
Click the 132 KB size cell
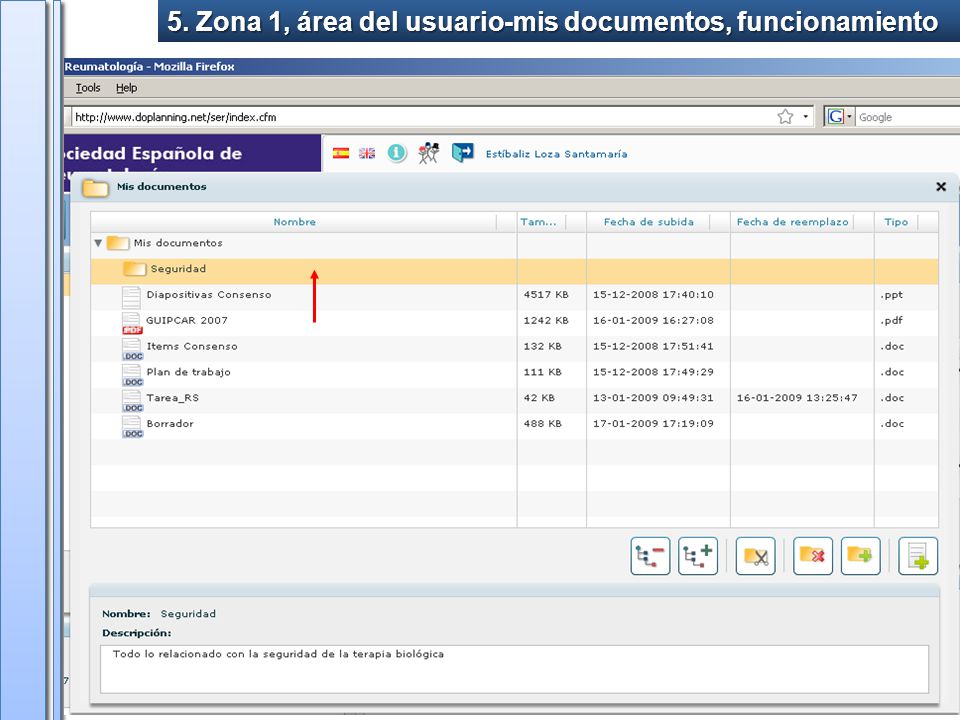[x=542, y=346]
